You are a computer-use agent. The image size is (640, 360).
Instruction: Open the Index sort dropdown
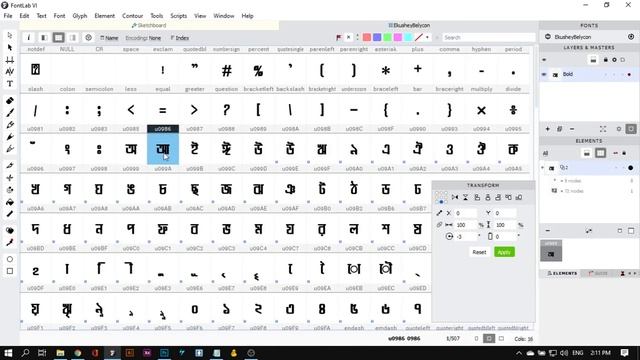click(180, 38)
